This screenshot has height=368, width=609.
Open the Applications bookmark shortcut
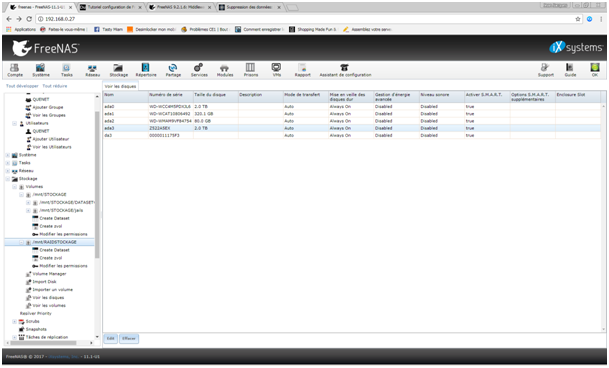tap(21, 29)
